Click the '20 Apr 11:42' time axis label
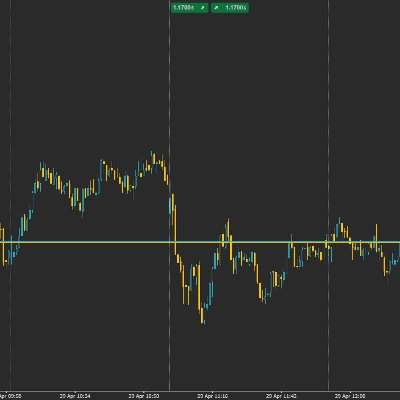 [x=281, y=396]
